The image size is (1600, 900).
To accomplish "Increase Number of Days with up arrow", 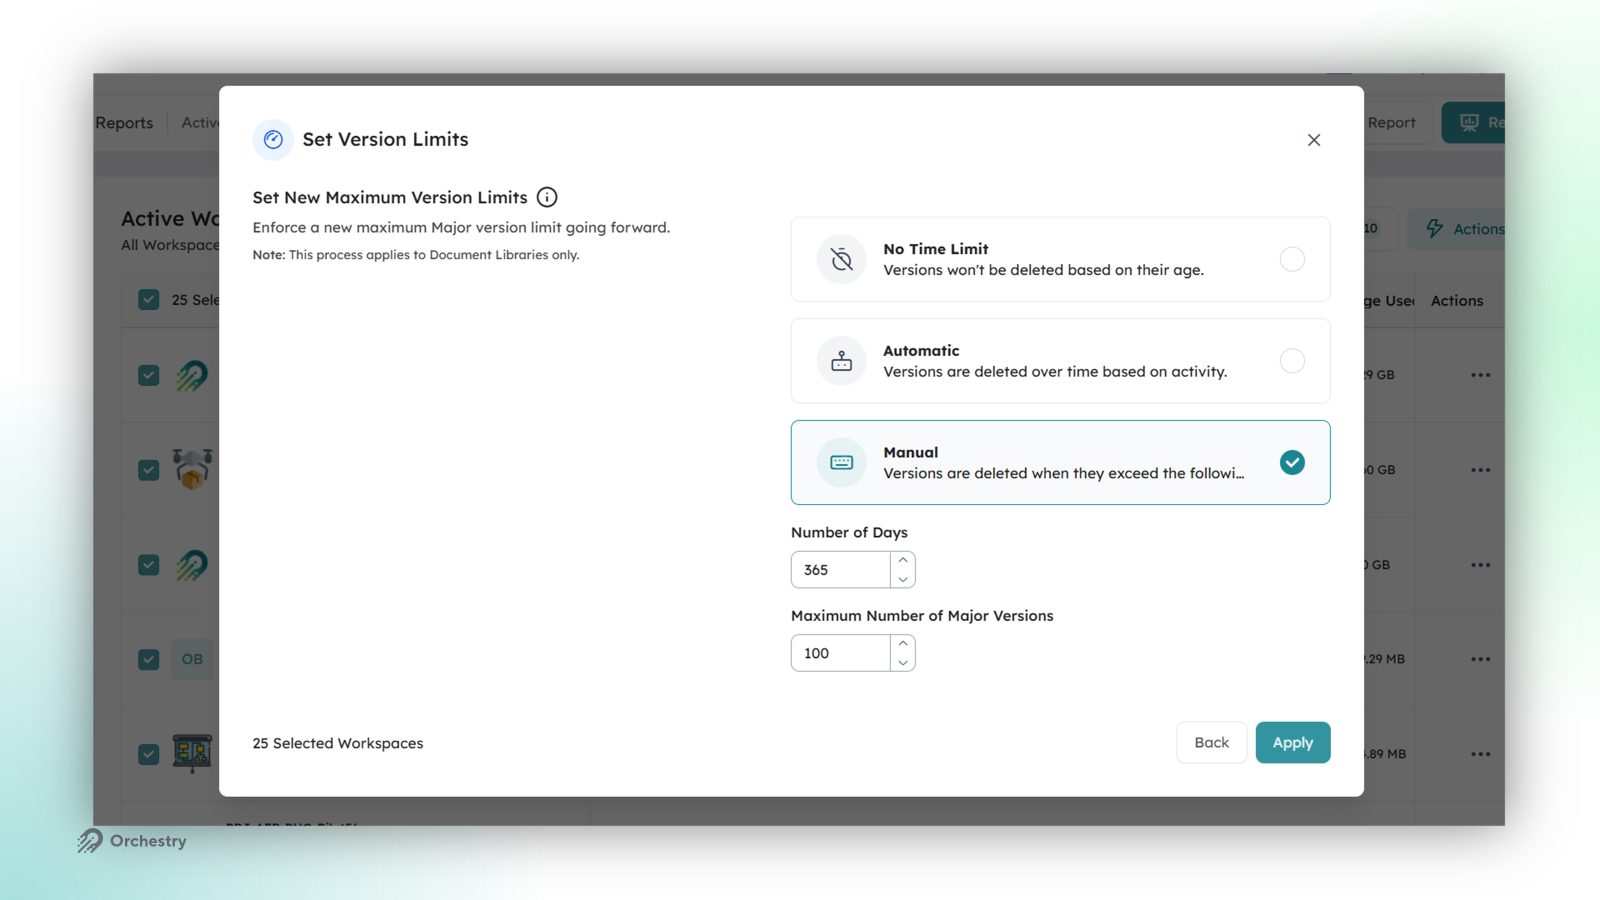I will [903, 560].
